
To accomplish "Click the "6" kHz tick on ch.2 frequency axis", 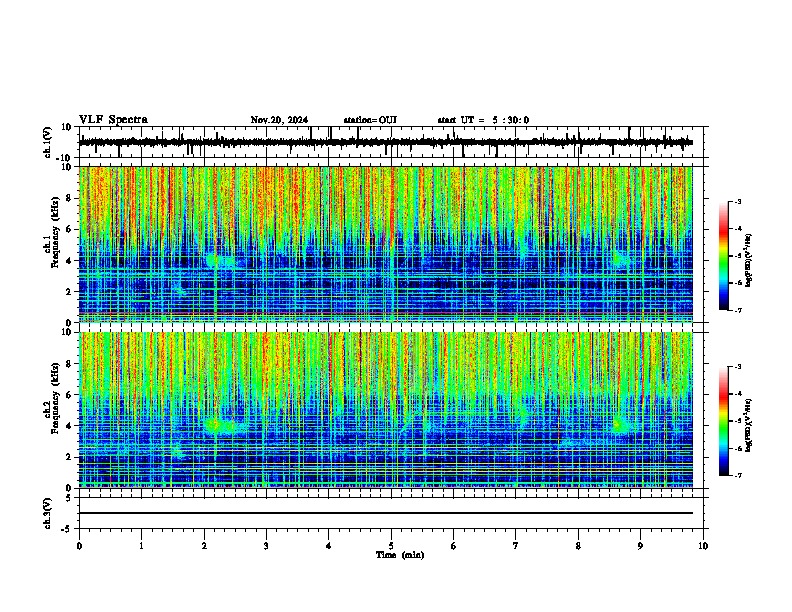I will tap(69, 395).
